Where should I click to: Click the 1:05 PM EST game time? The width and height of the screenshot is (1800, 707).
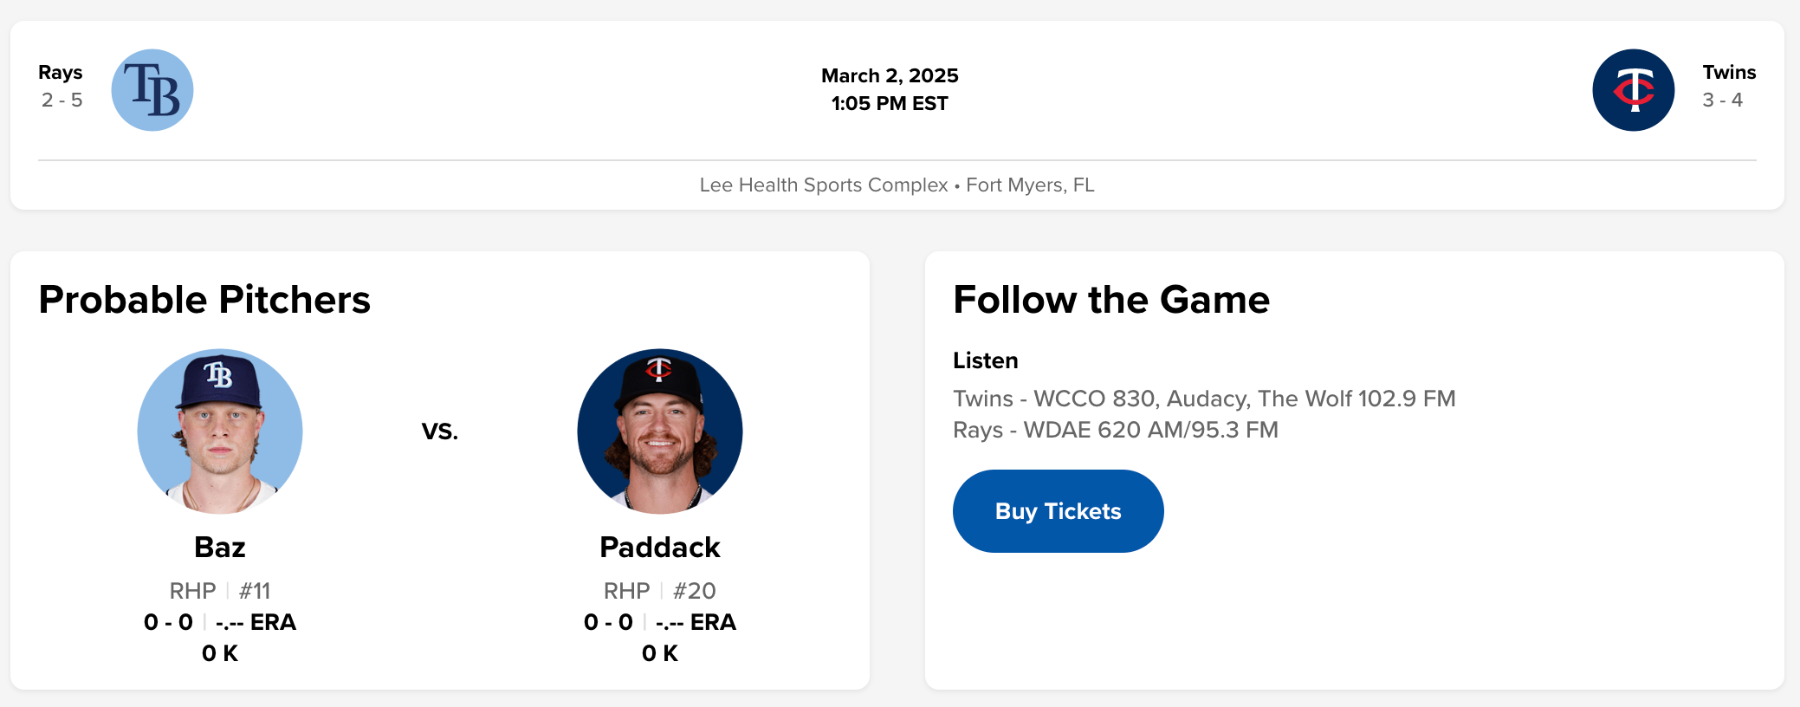889,103
